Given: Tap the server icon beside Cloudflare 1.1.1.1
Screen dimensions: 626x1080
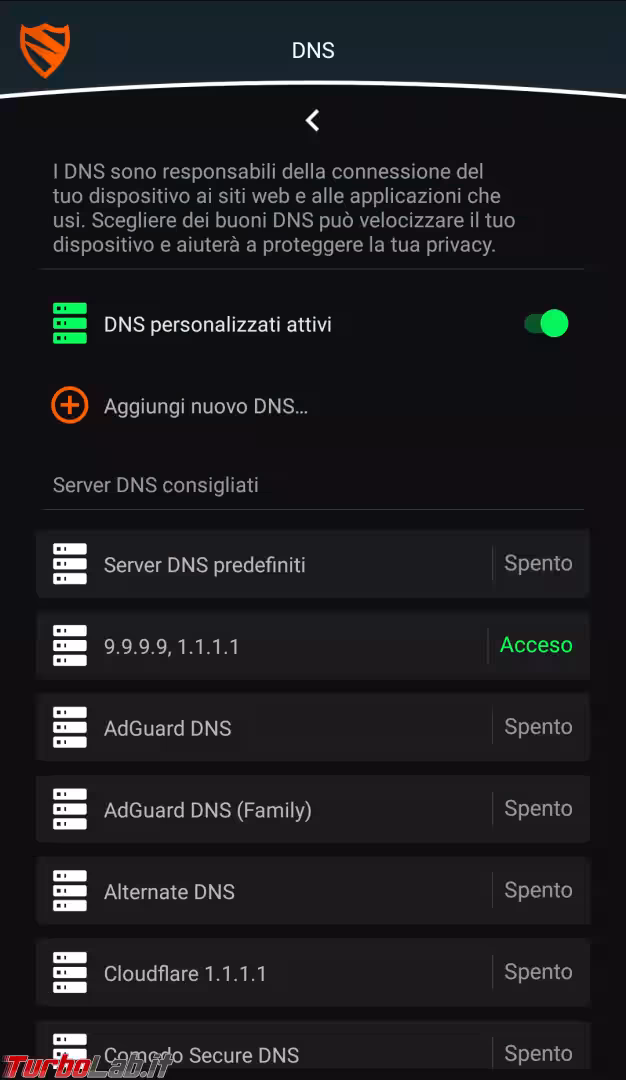Looking at the screenshot, I should [x=69, y=971].
